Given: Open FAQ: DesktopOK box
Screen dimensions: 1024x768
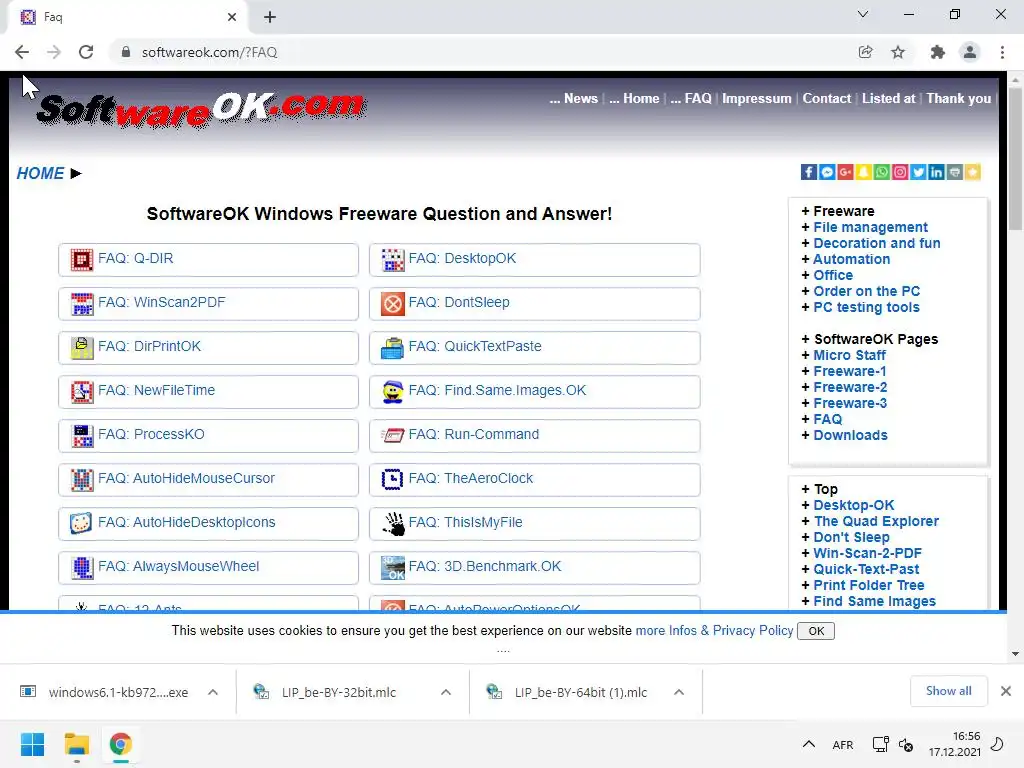Looking at the screenshot, I should (534, 259).
